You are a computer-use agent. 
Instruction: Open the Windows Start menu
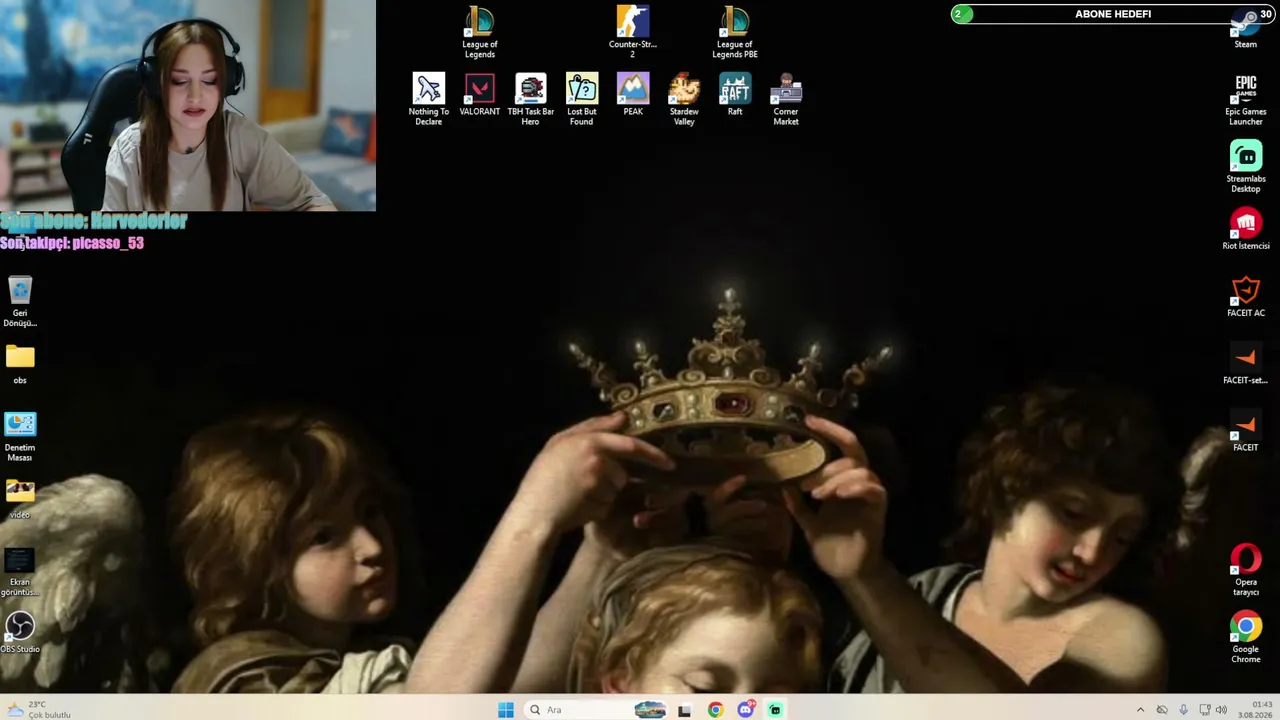[506, 710]
